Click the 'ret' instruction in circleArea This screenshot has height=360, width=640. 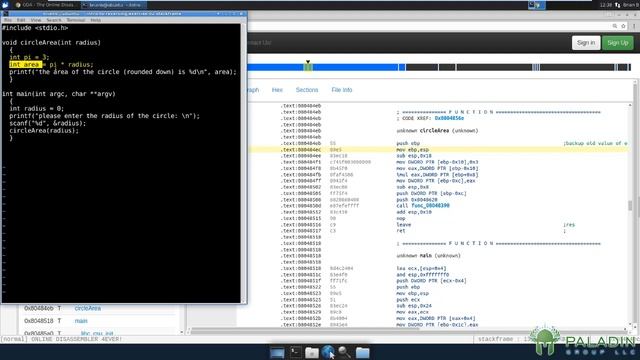[x=401, y=231]
